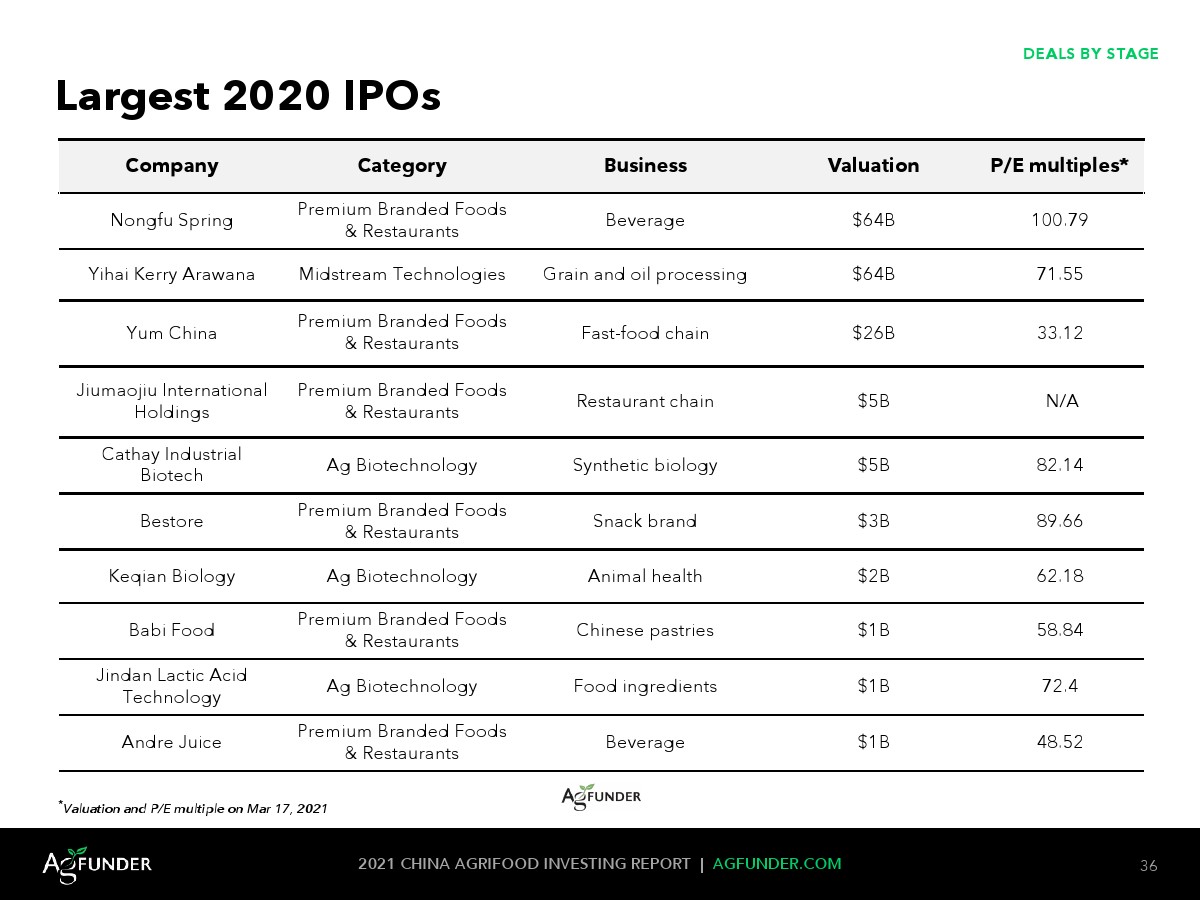This screenshot has height=900, width=1200.
Task: Click the AgFunder logo in the black footer
Action: tap(97, 863)
